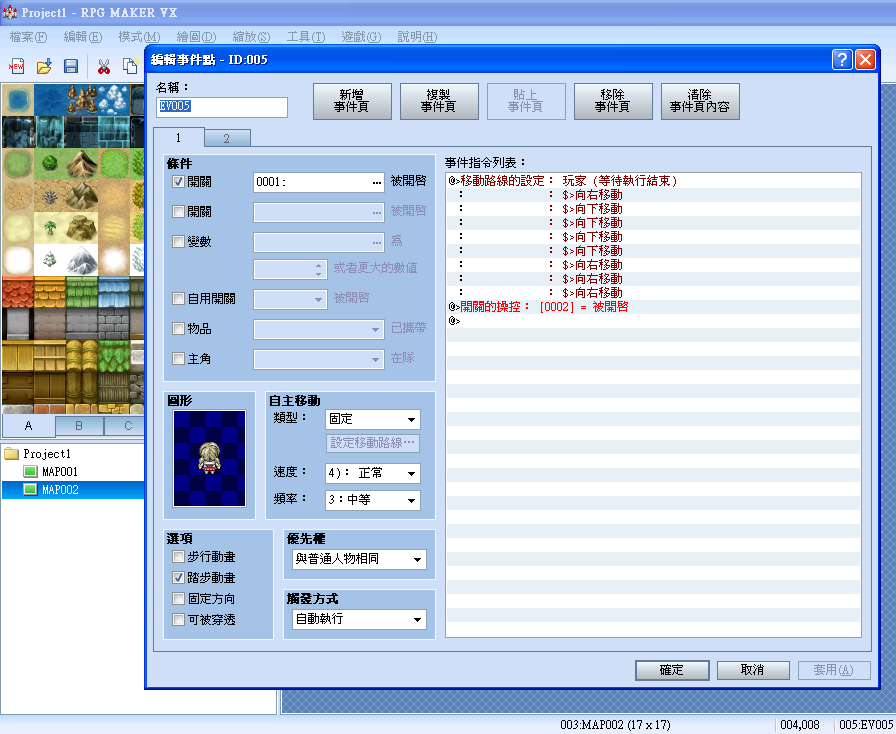This screenshot has height=734, width=896.
Task: Open the 檔案 menu
Action: (x=28, y=37)
